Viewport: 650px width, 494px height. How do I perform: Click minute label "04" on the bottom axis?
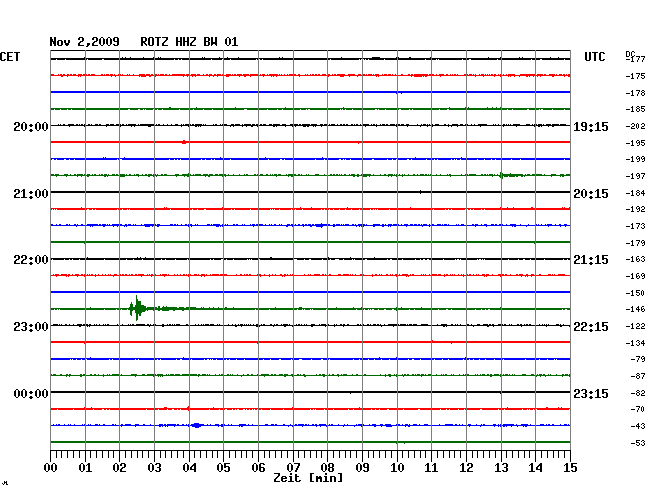coord(189,467)
